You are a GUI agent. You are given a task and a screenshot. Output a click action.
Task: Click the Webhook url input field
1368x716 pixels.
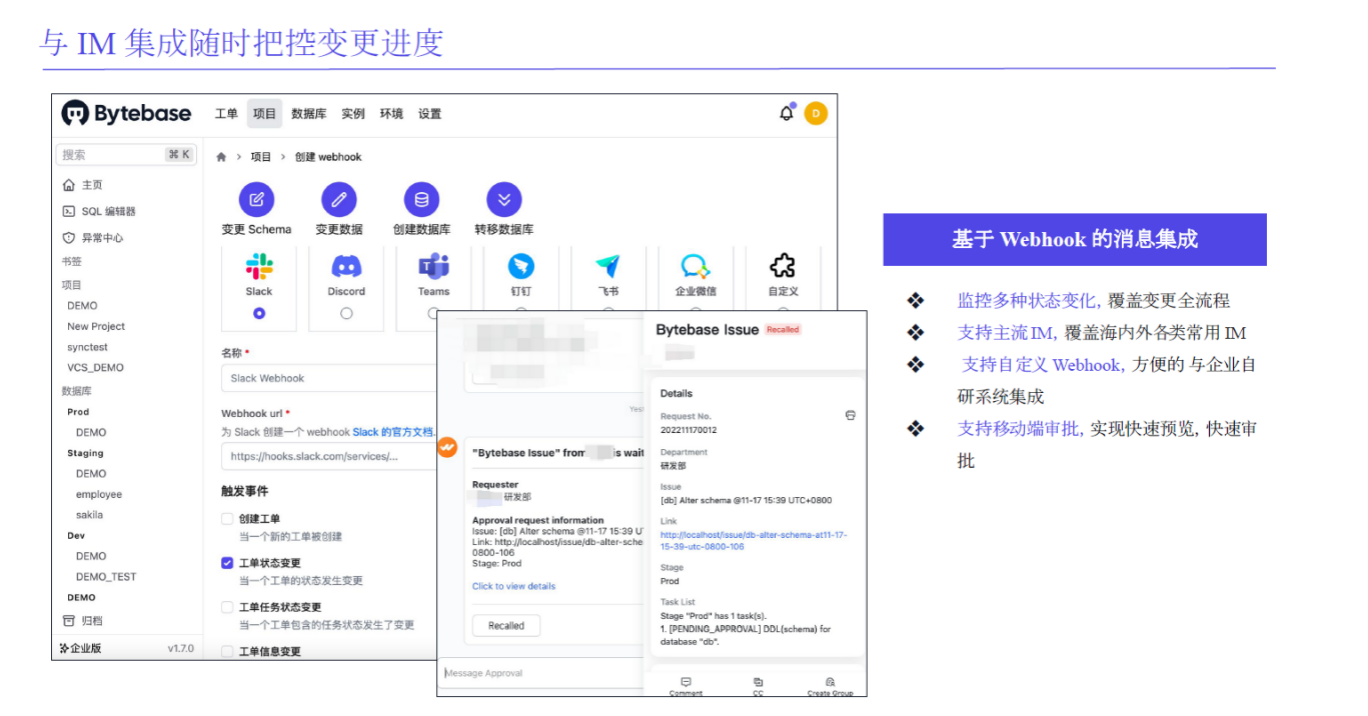[328, 456]
